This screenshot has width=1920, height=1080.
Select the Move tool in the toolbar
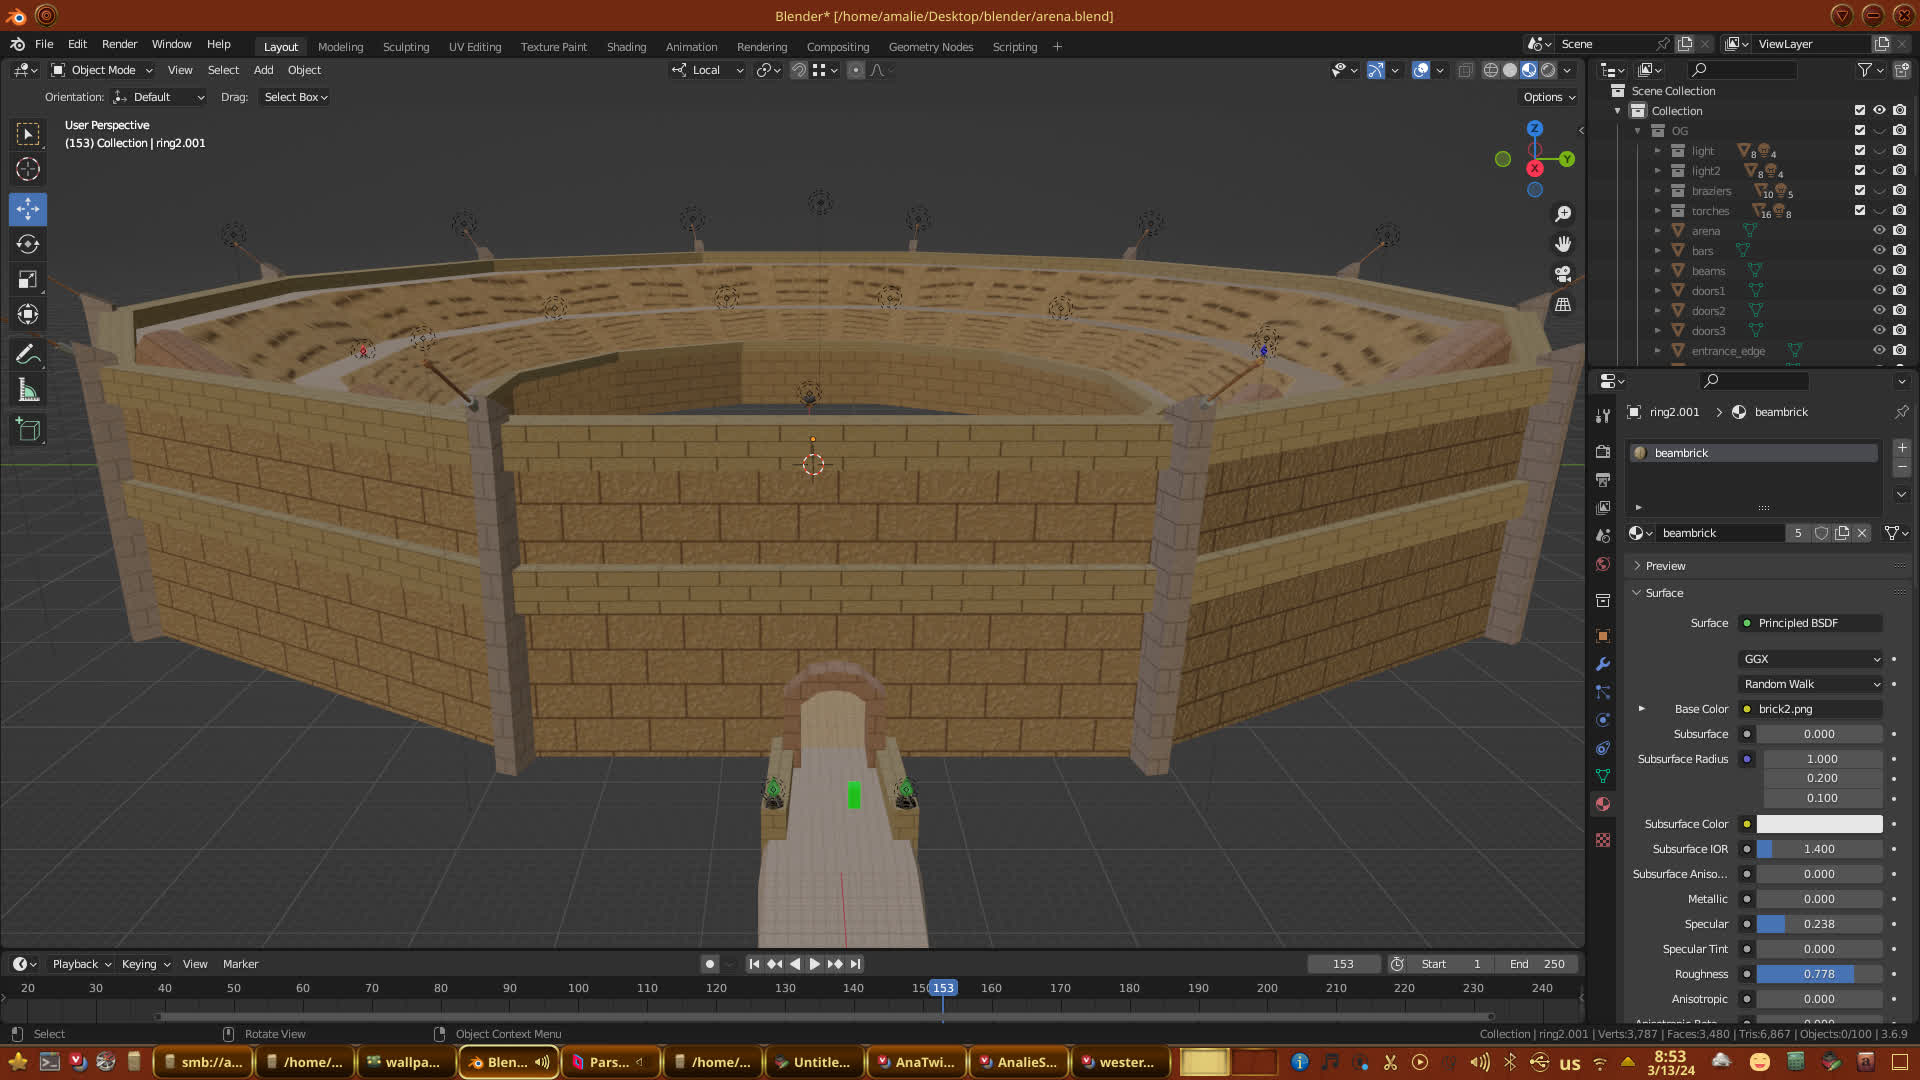coord(28,209)
